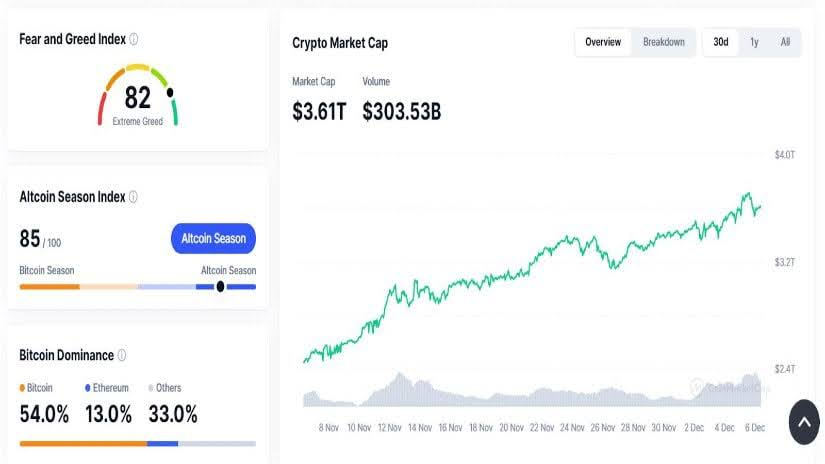Viewport: 825px width, 464px height.
Task: Switch to the Overview tab
Action: click(603, 42)
